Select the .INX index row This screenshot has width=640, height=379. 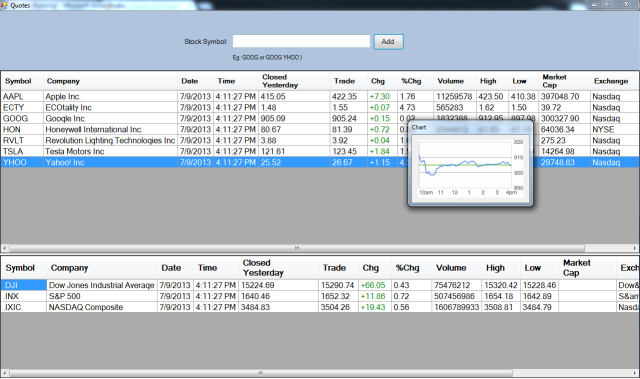coord(320,296)
